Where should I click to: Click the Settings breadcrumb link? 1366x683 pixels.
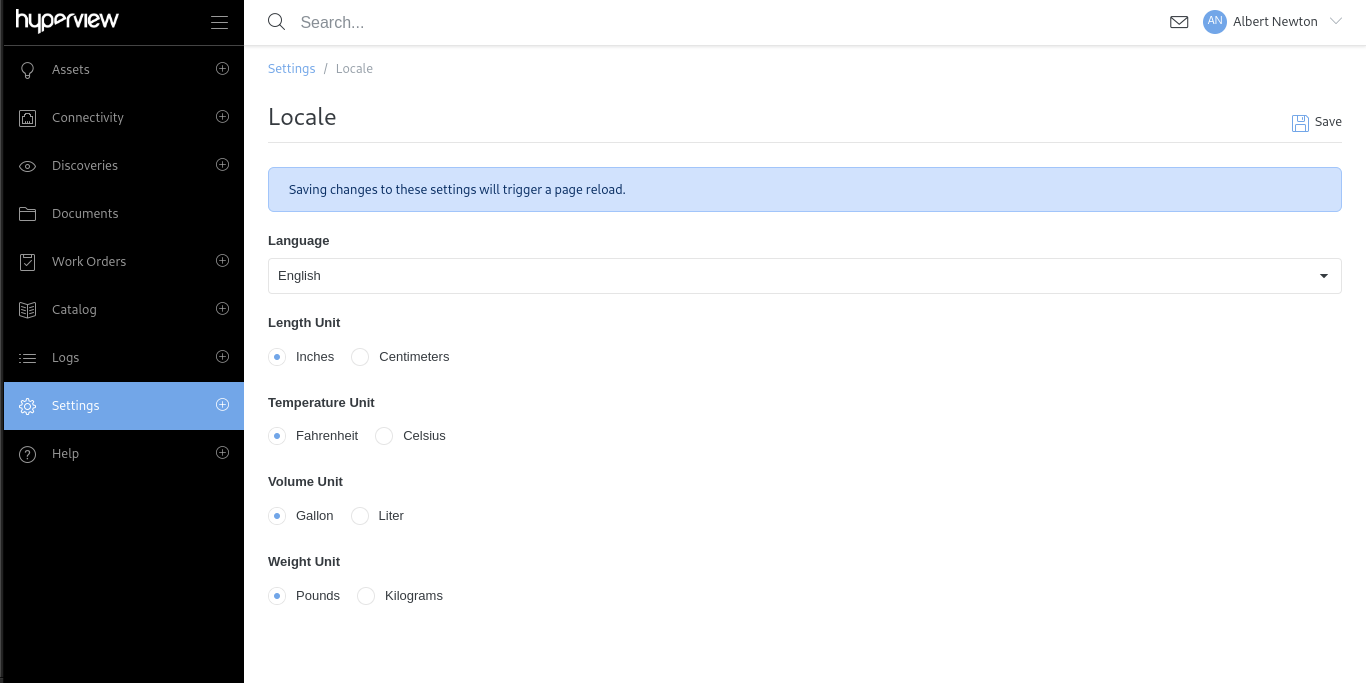click(291, 69)
